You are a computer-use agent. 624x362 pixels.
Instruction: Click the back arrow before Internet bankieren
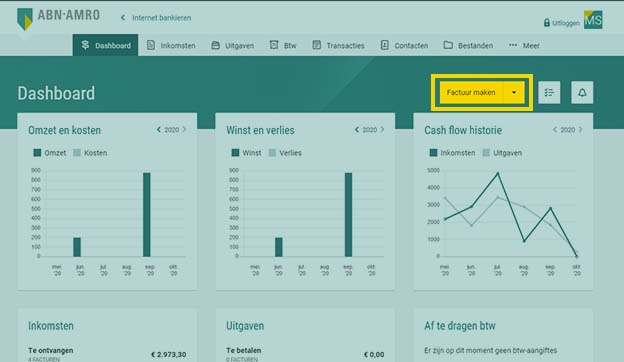(123, 18)
